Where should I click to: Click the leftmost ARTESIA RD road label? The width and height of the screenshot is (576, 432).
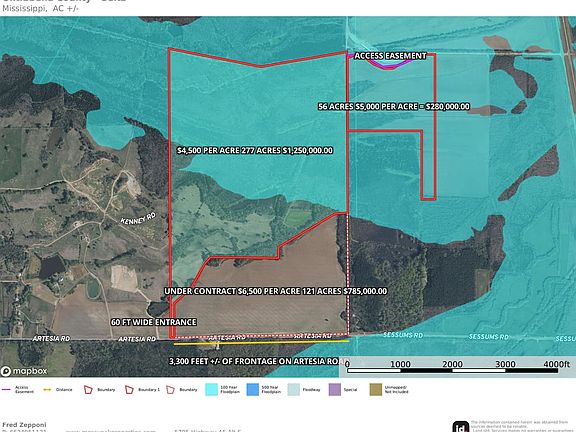coord(51,339)
